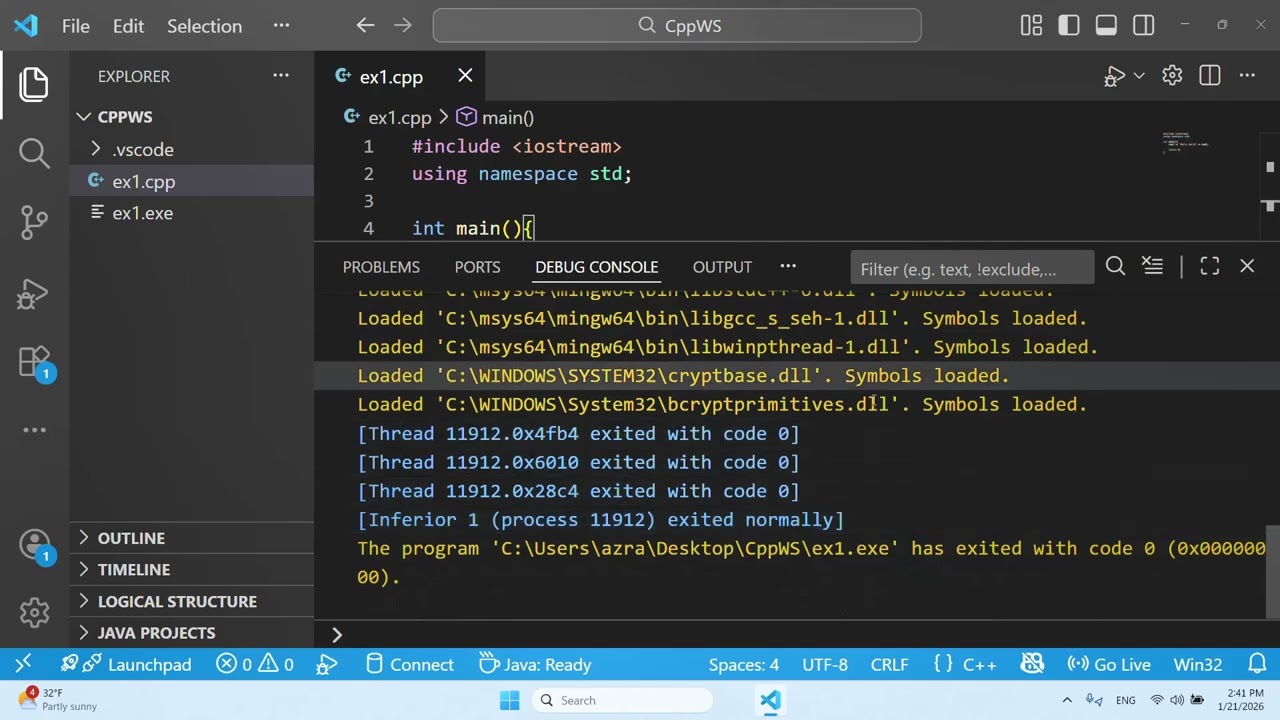1280x720 pixels.
Task: Click the VS Code logo icon
Action: pos(26,26)
